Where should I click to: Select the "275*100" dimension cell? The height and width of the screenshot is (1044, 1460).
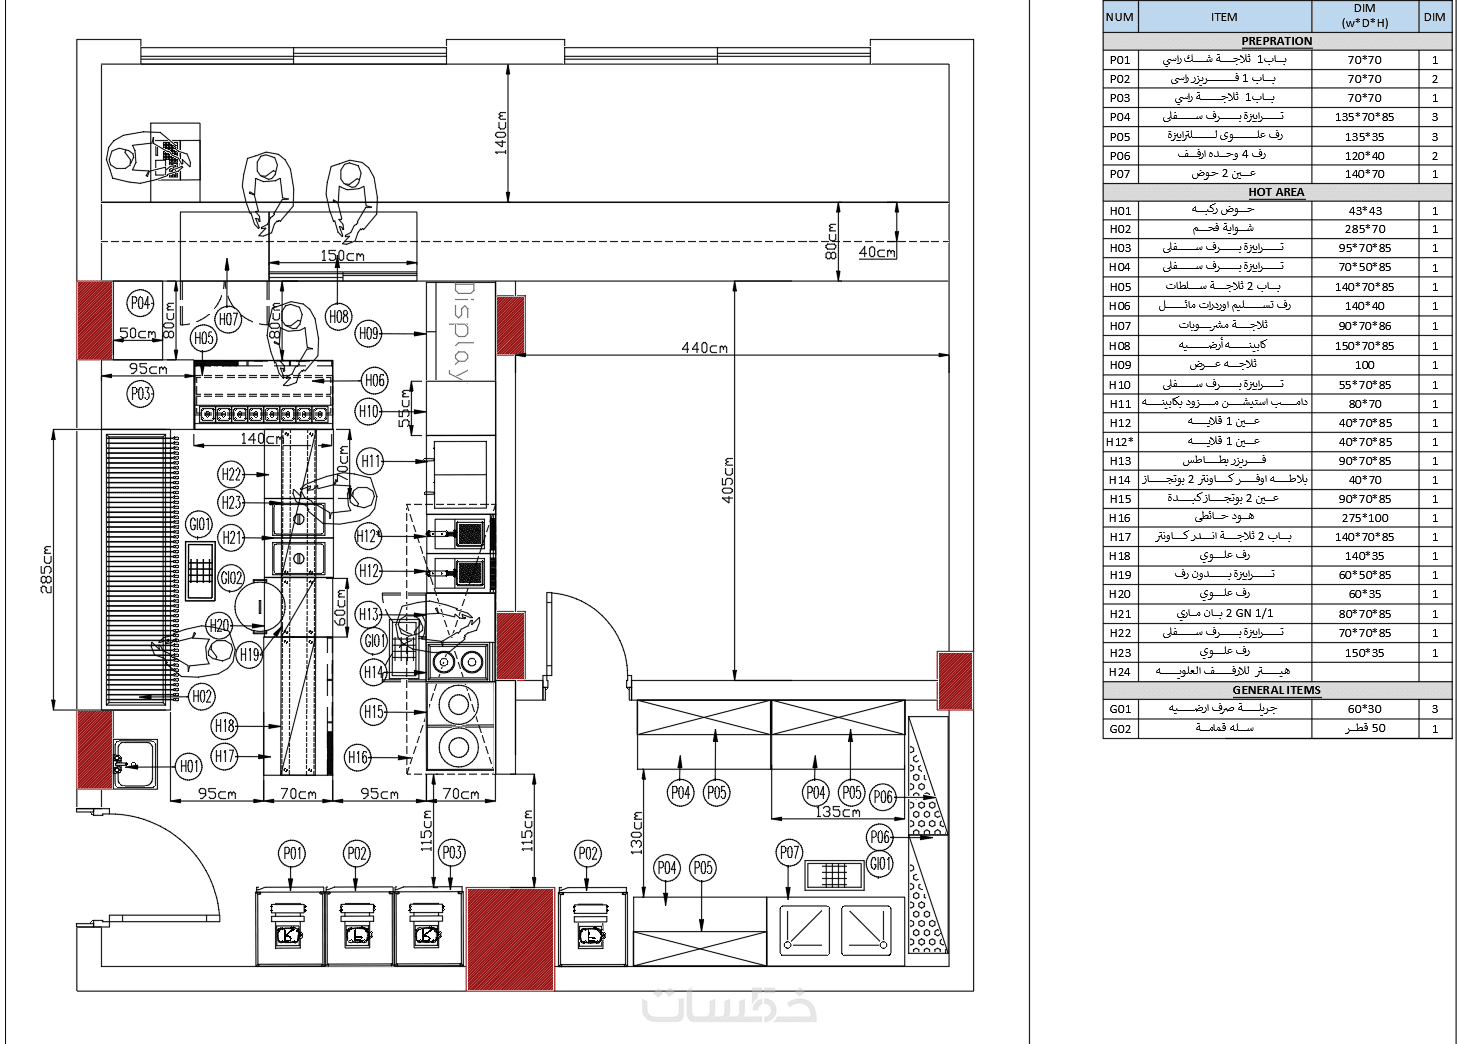tap(1365, 518)
